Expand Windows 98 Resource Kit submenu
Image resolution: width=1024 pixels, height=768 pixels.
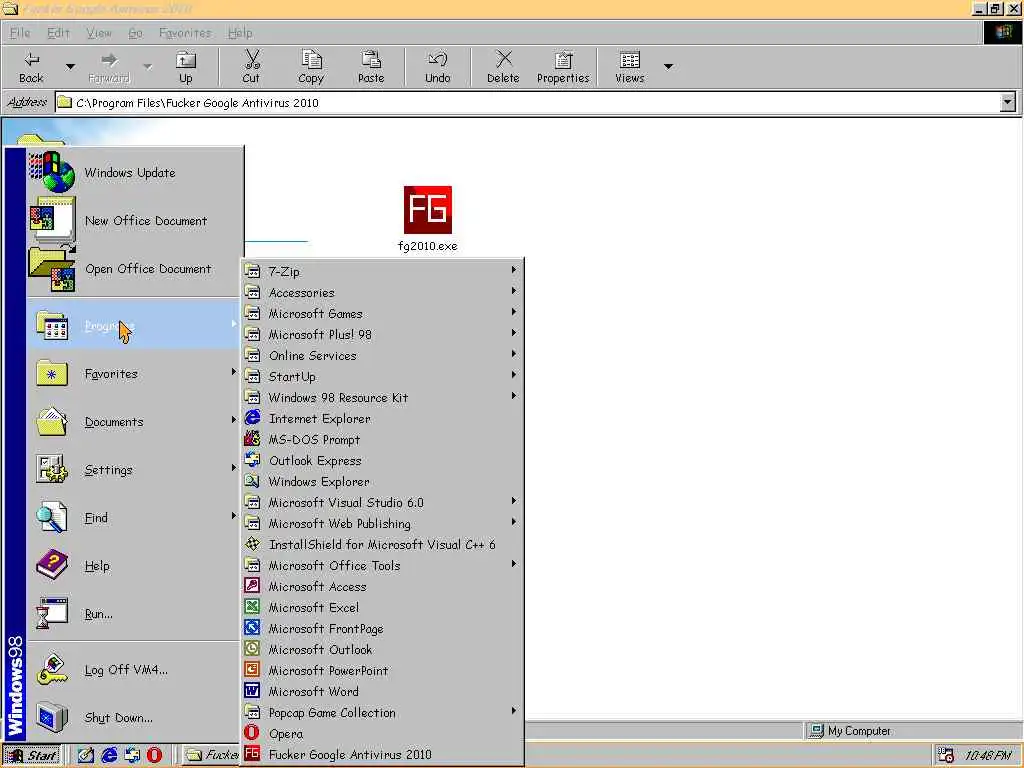pos(382,397)
